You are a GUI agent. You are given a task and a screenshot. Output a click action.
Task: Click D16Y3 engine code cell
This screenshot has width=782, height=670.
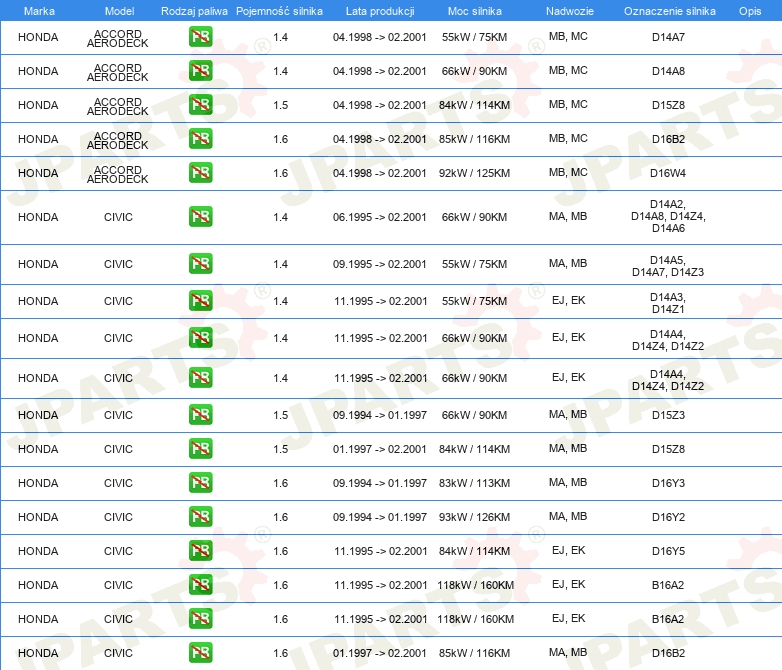[668, 483]
